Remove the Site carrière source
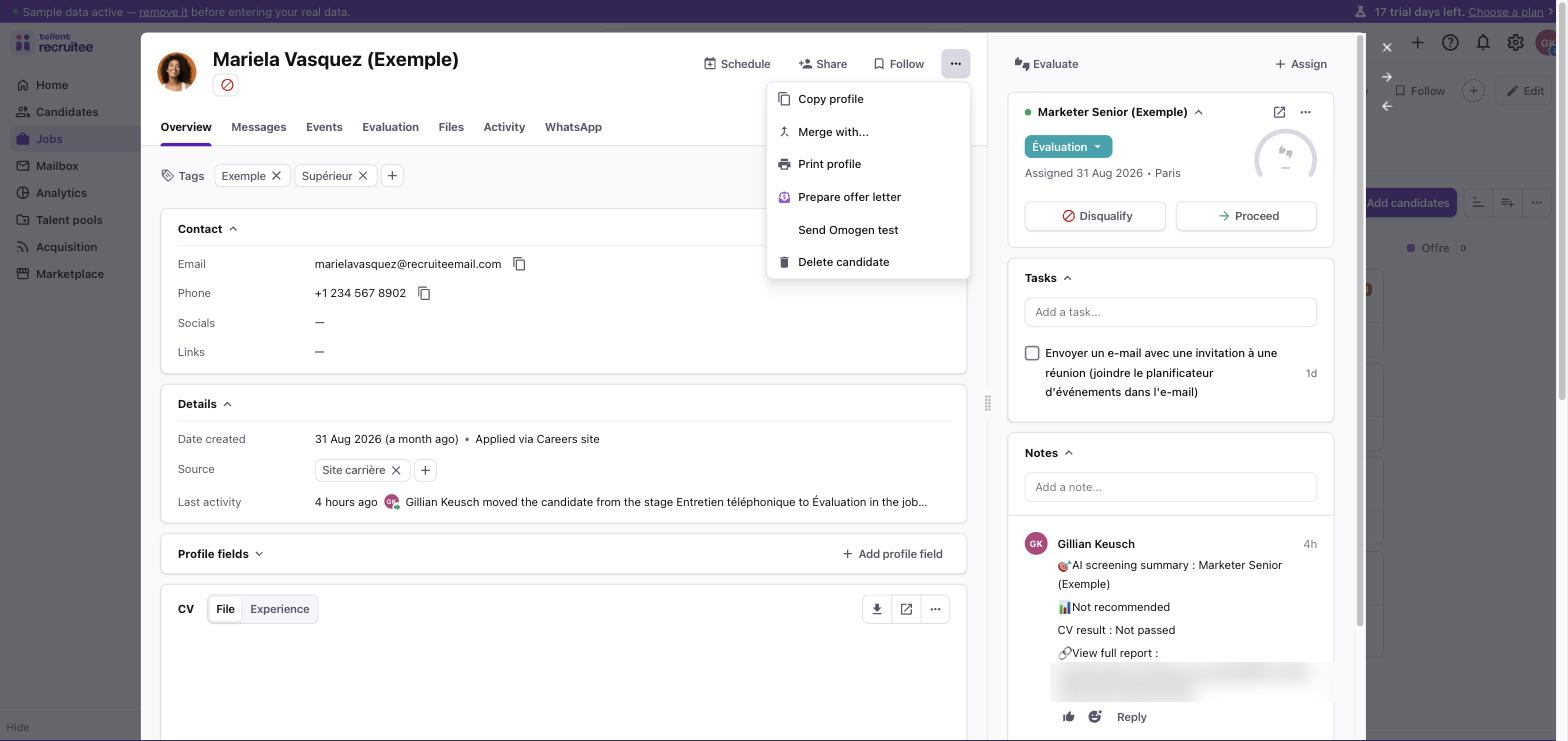This screenshot has height=741, width=1568. (x=396, y=470)
